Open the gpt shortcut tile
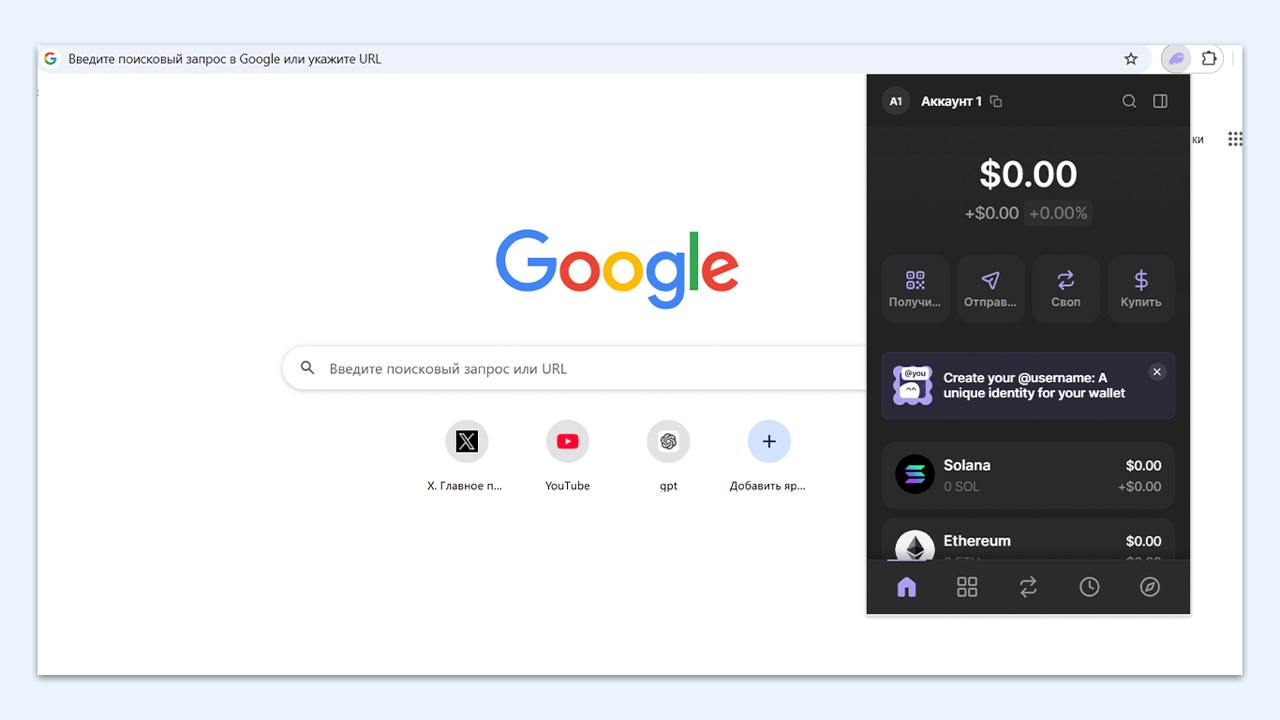 [668, 457]
